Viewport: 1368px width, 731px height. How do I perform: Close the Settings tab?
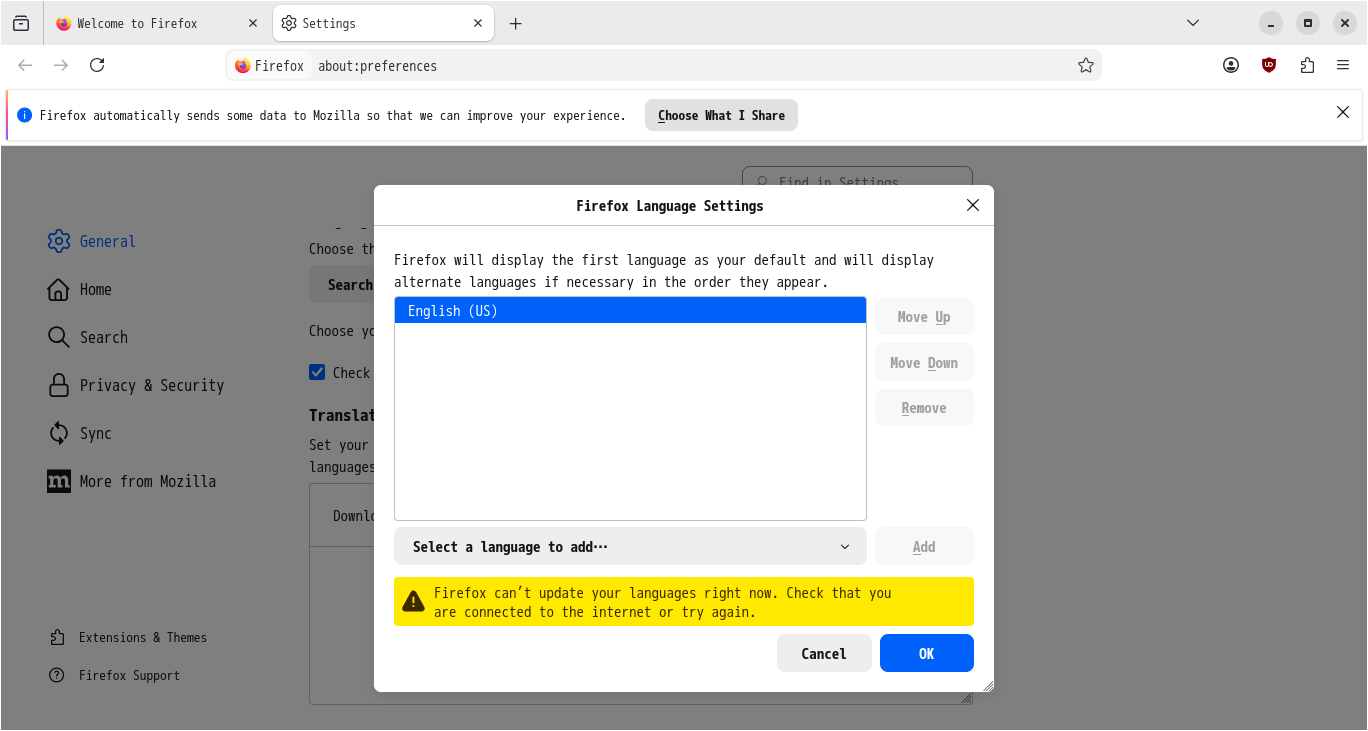pos(478,23)
